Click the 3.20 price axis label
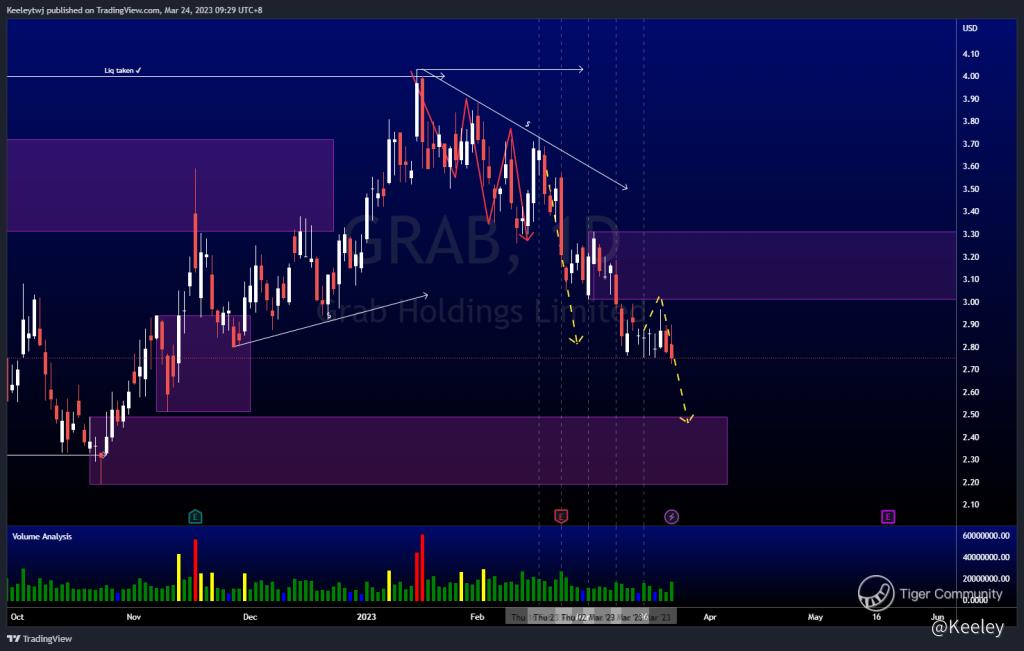This screenshot has height=651, width=1024. 970,257
